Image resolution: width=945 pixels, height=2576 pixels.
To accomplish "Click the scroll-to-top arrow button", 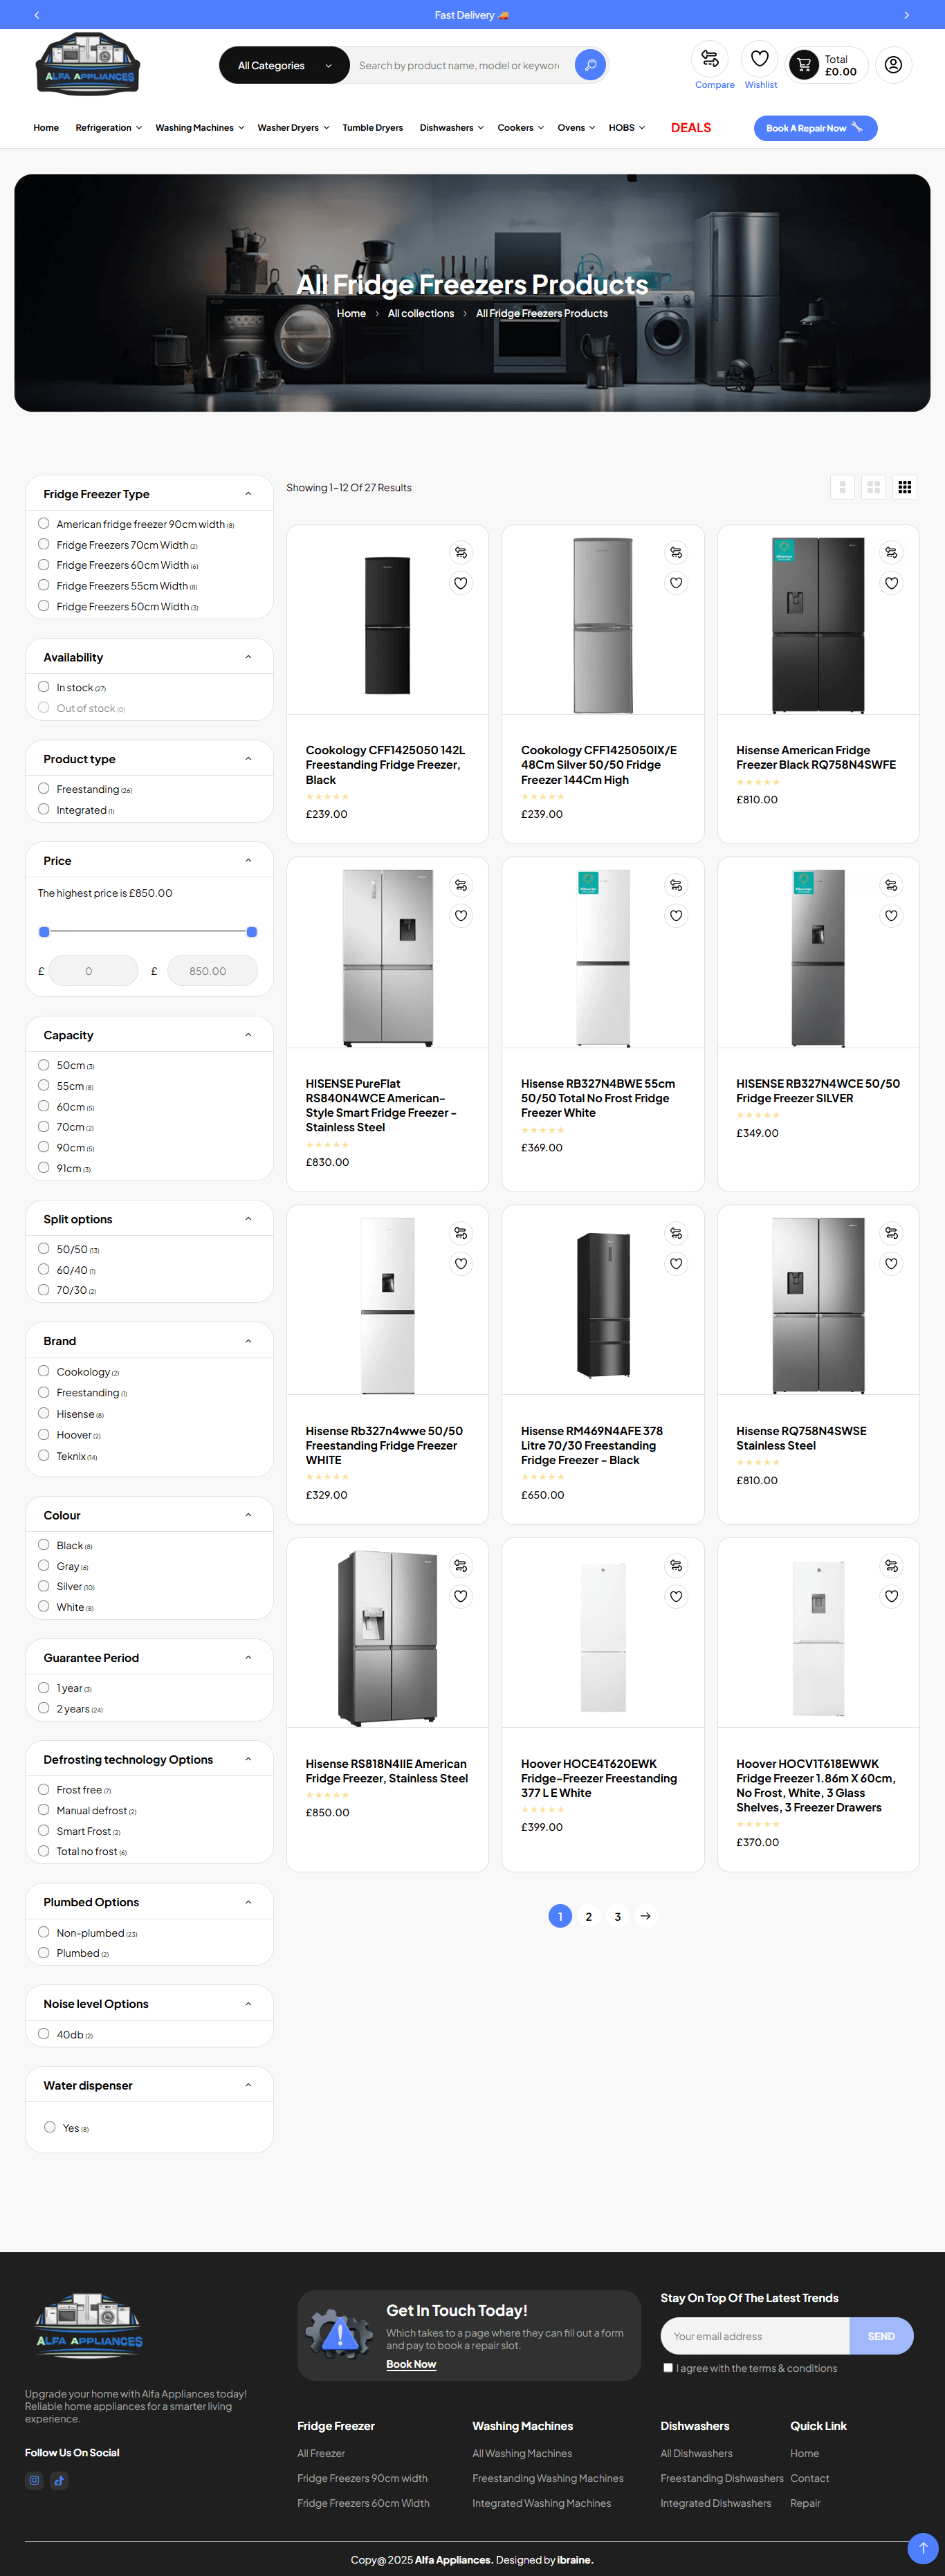I will coord(923,2547).
